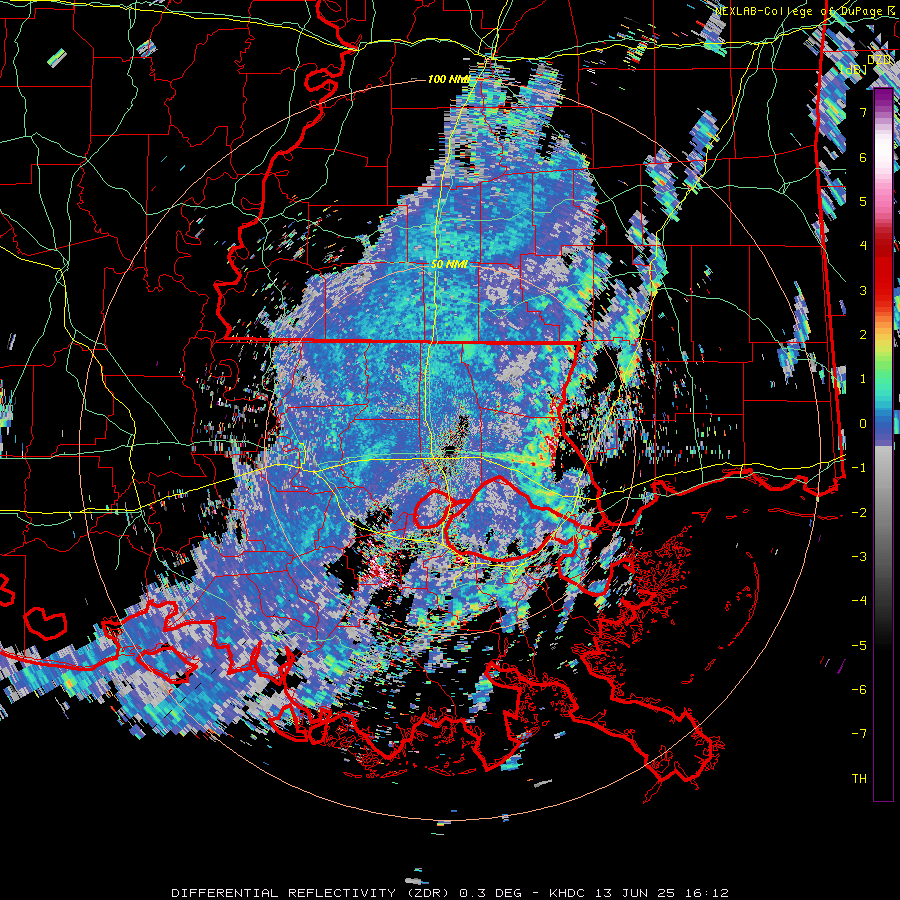
Task: Click the [dB] unit label above the scale
Action: click(x=852, y=70)
